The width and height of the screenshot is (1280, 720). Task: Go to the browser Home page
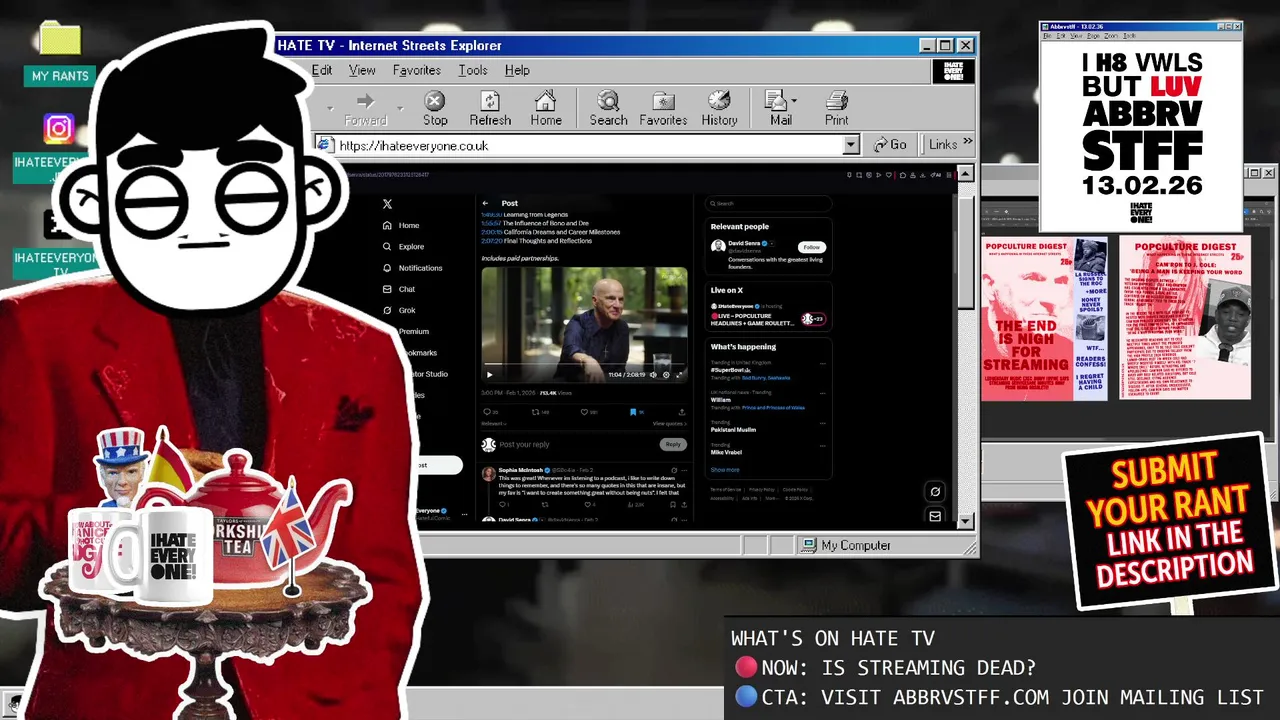(546, 109)
